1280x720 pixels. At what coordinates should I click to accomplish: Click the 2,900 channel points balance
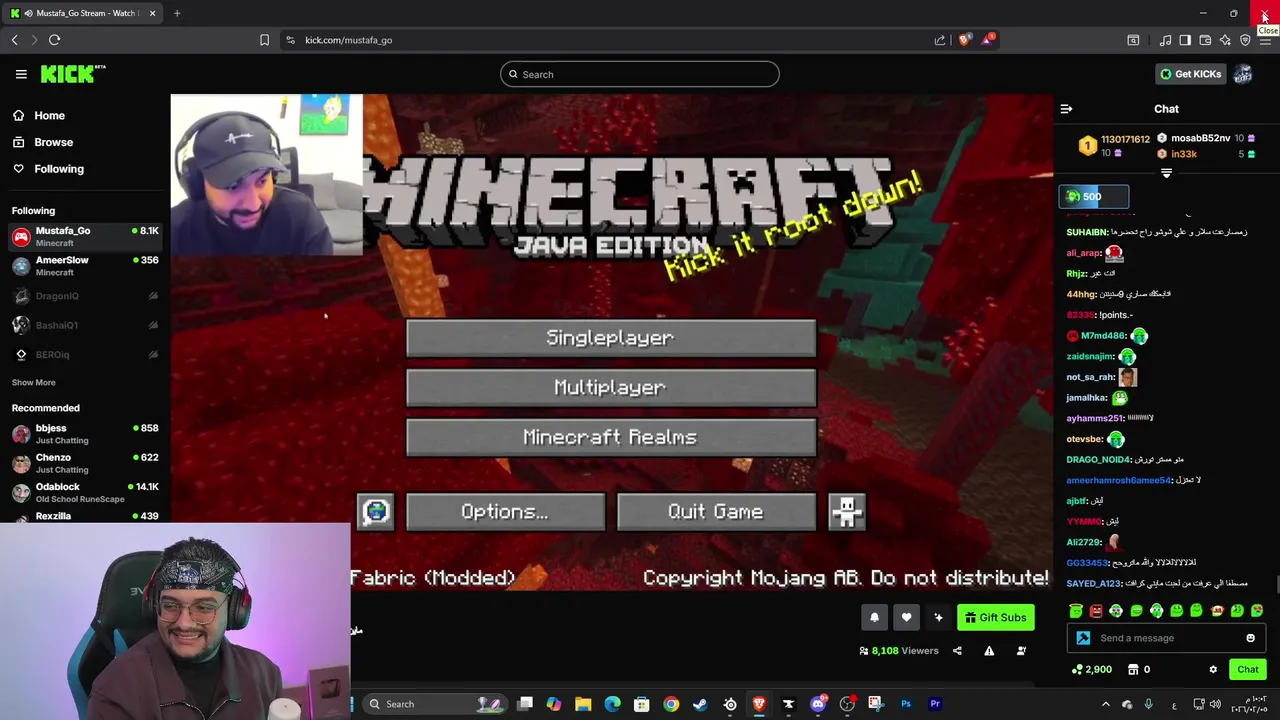click(1091, 670)
